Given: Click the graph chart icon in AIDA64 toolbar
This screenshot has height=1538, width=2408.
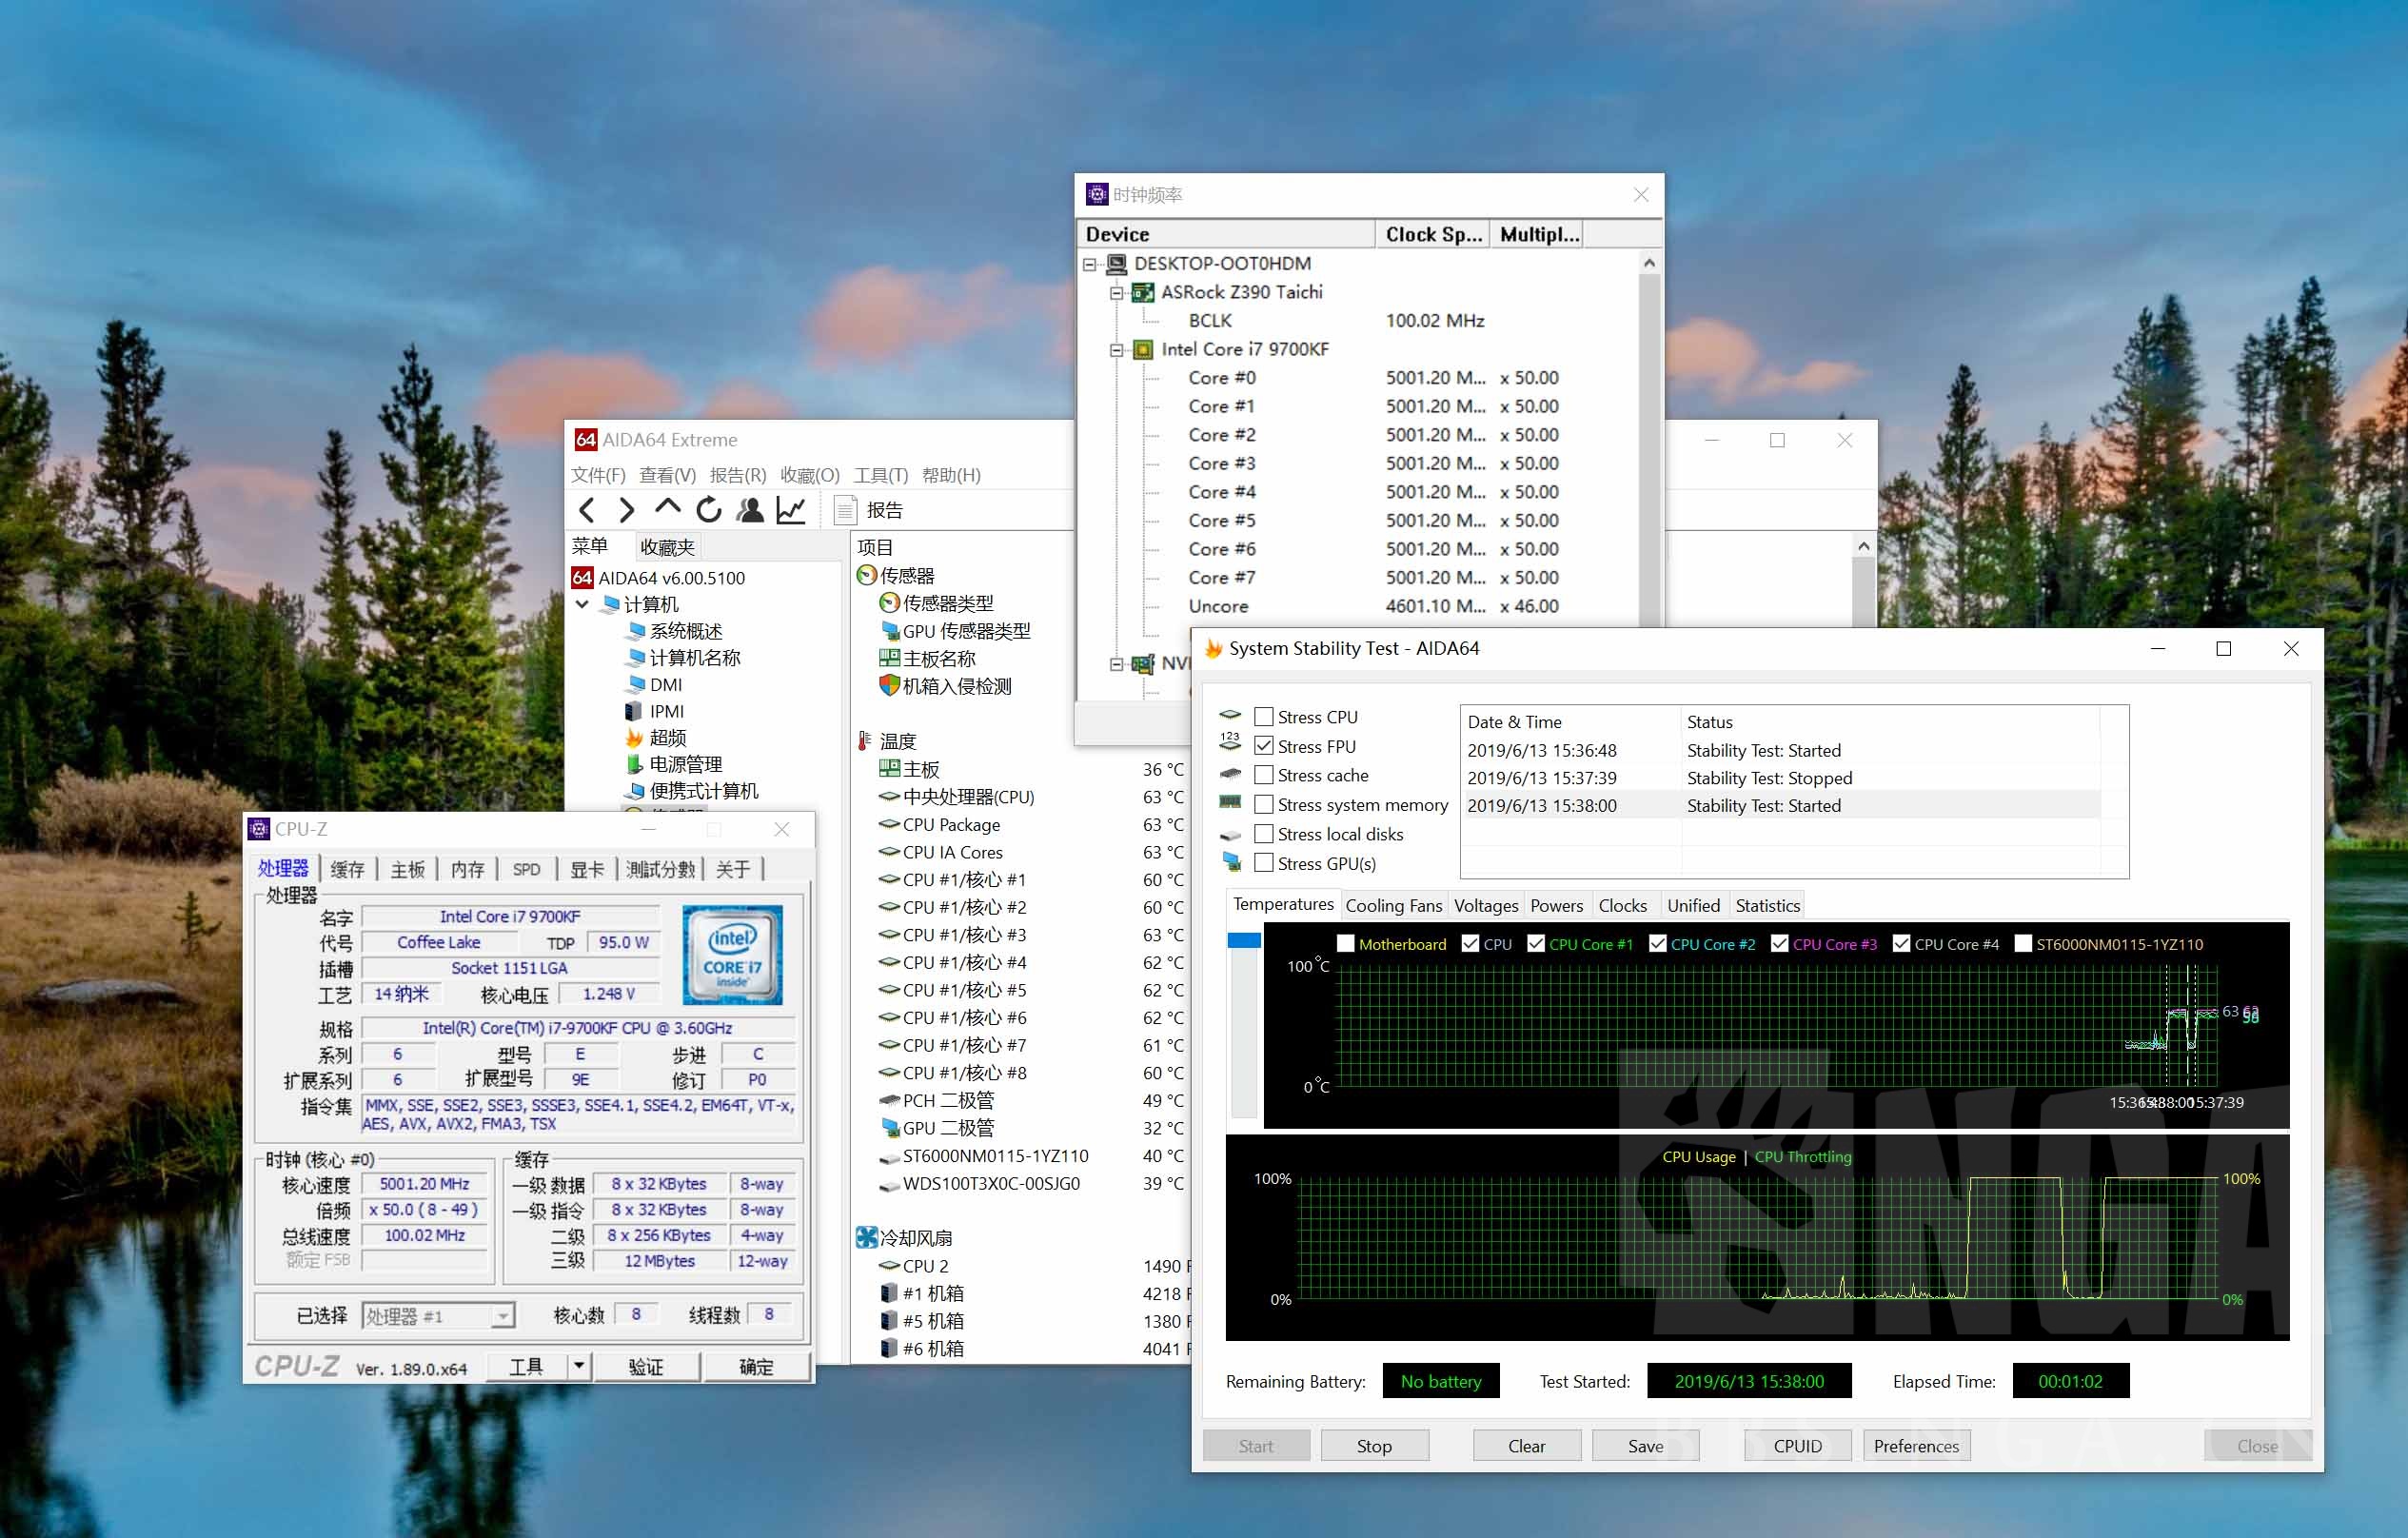Looking at the screenshot, I should click(791, 510).
